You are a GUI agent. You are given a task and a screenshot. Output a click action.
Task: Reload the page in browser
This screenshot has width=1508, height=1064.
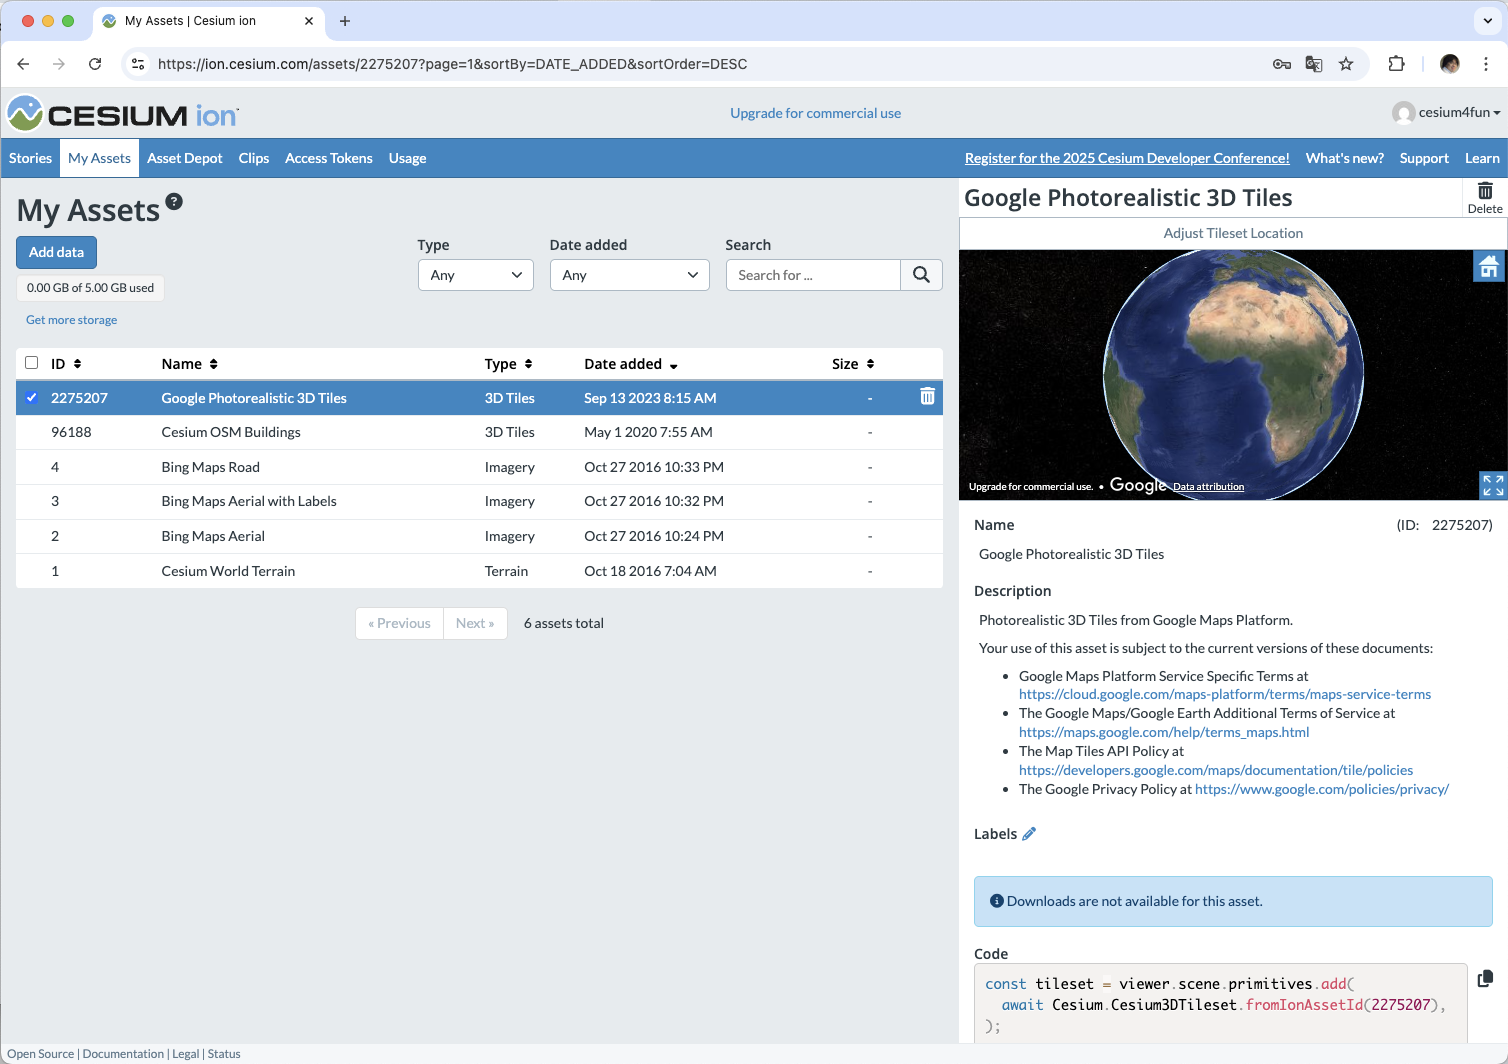(95, 64)
